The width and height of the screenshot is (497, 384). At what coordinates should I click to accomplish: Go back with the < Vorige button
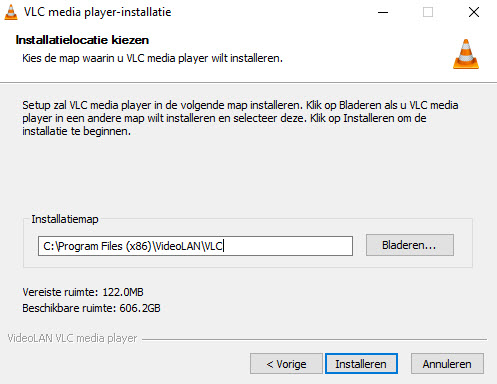(x=286, y=364)
